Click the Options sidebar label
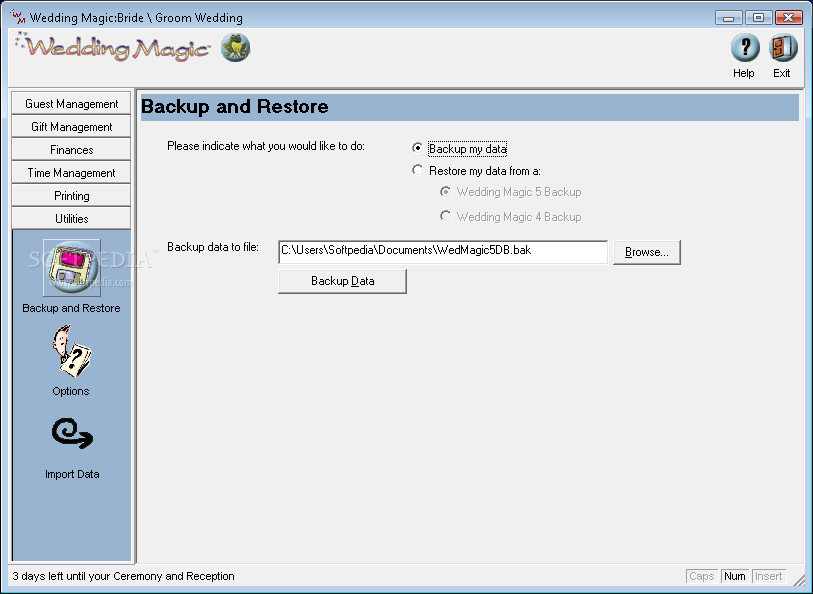This screenshot has height=594, width=813. (71, 391)
